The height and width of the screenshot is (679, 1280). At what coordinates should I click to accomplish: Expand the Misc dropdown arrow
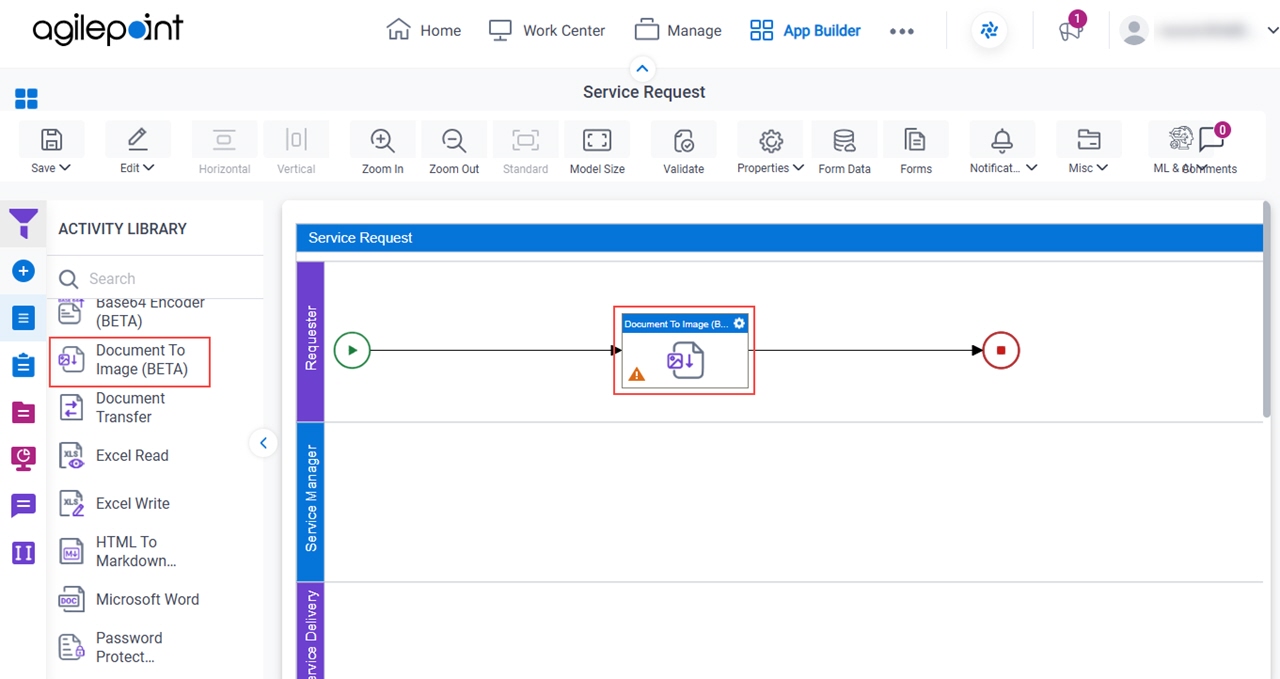pos(1102,168)
